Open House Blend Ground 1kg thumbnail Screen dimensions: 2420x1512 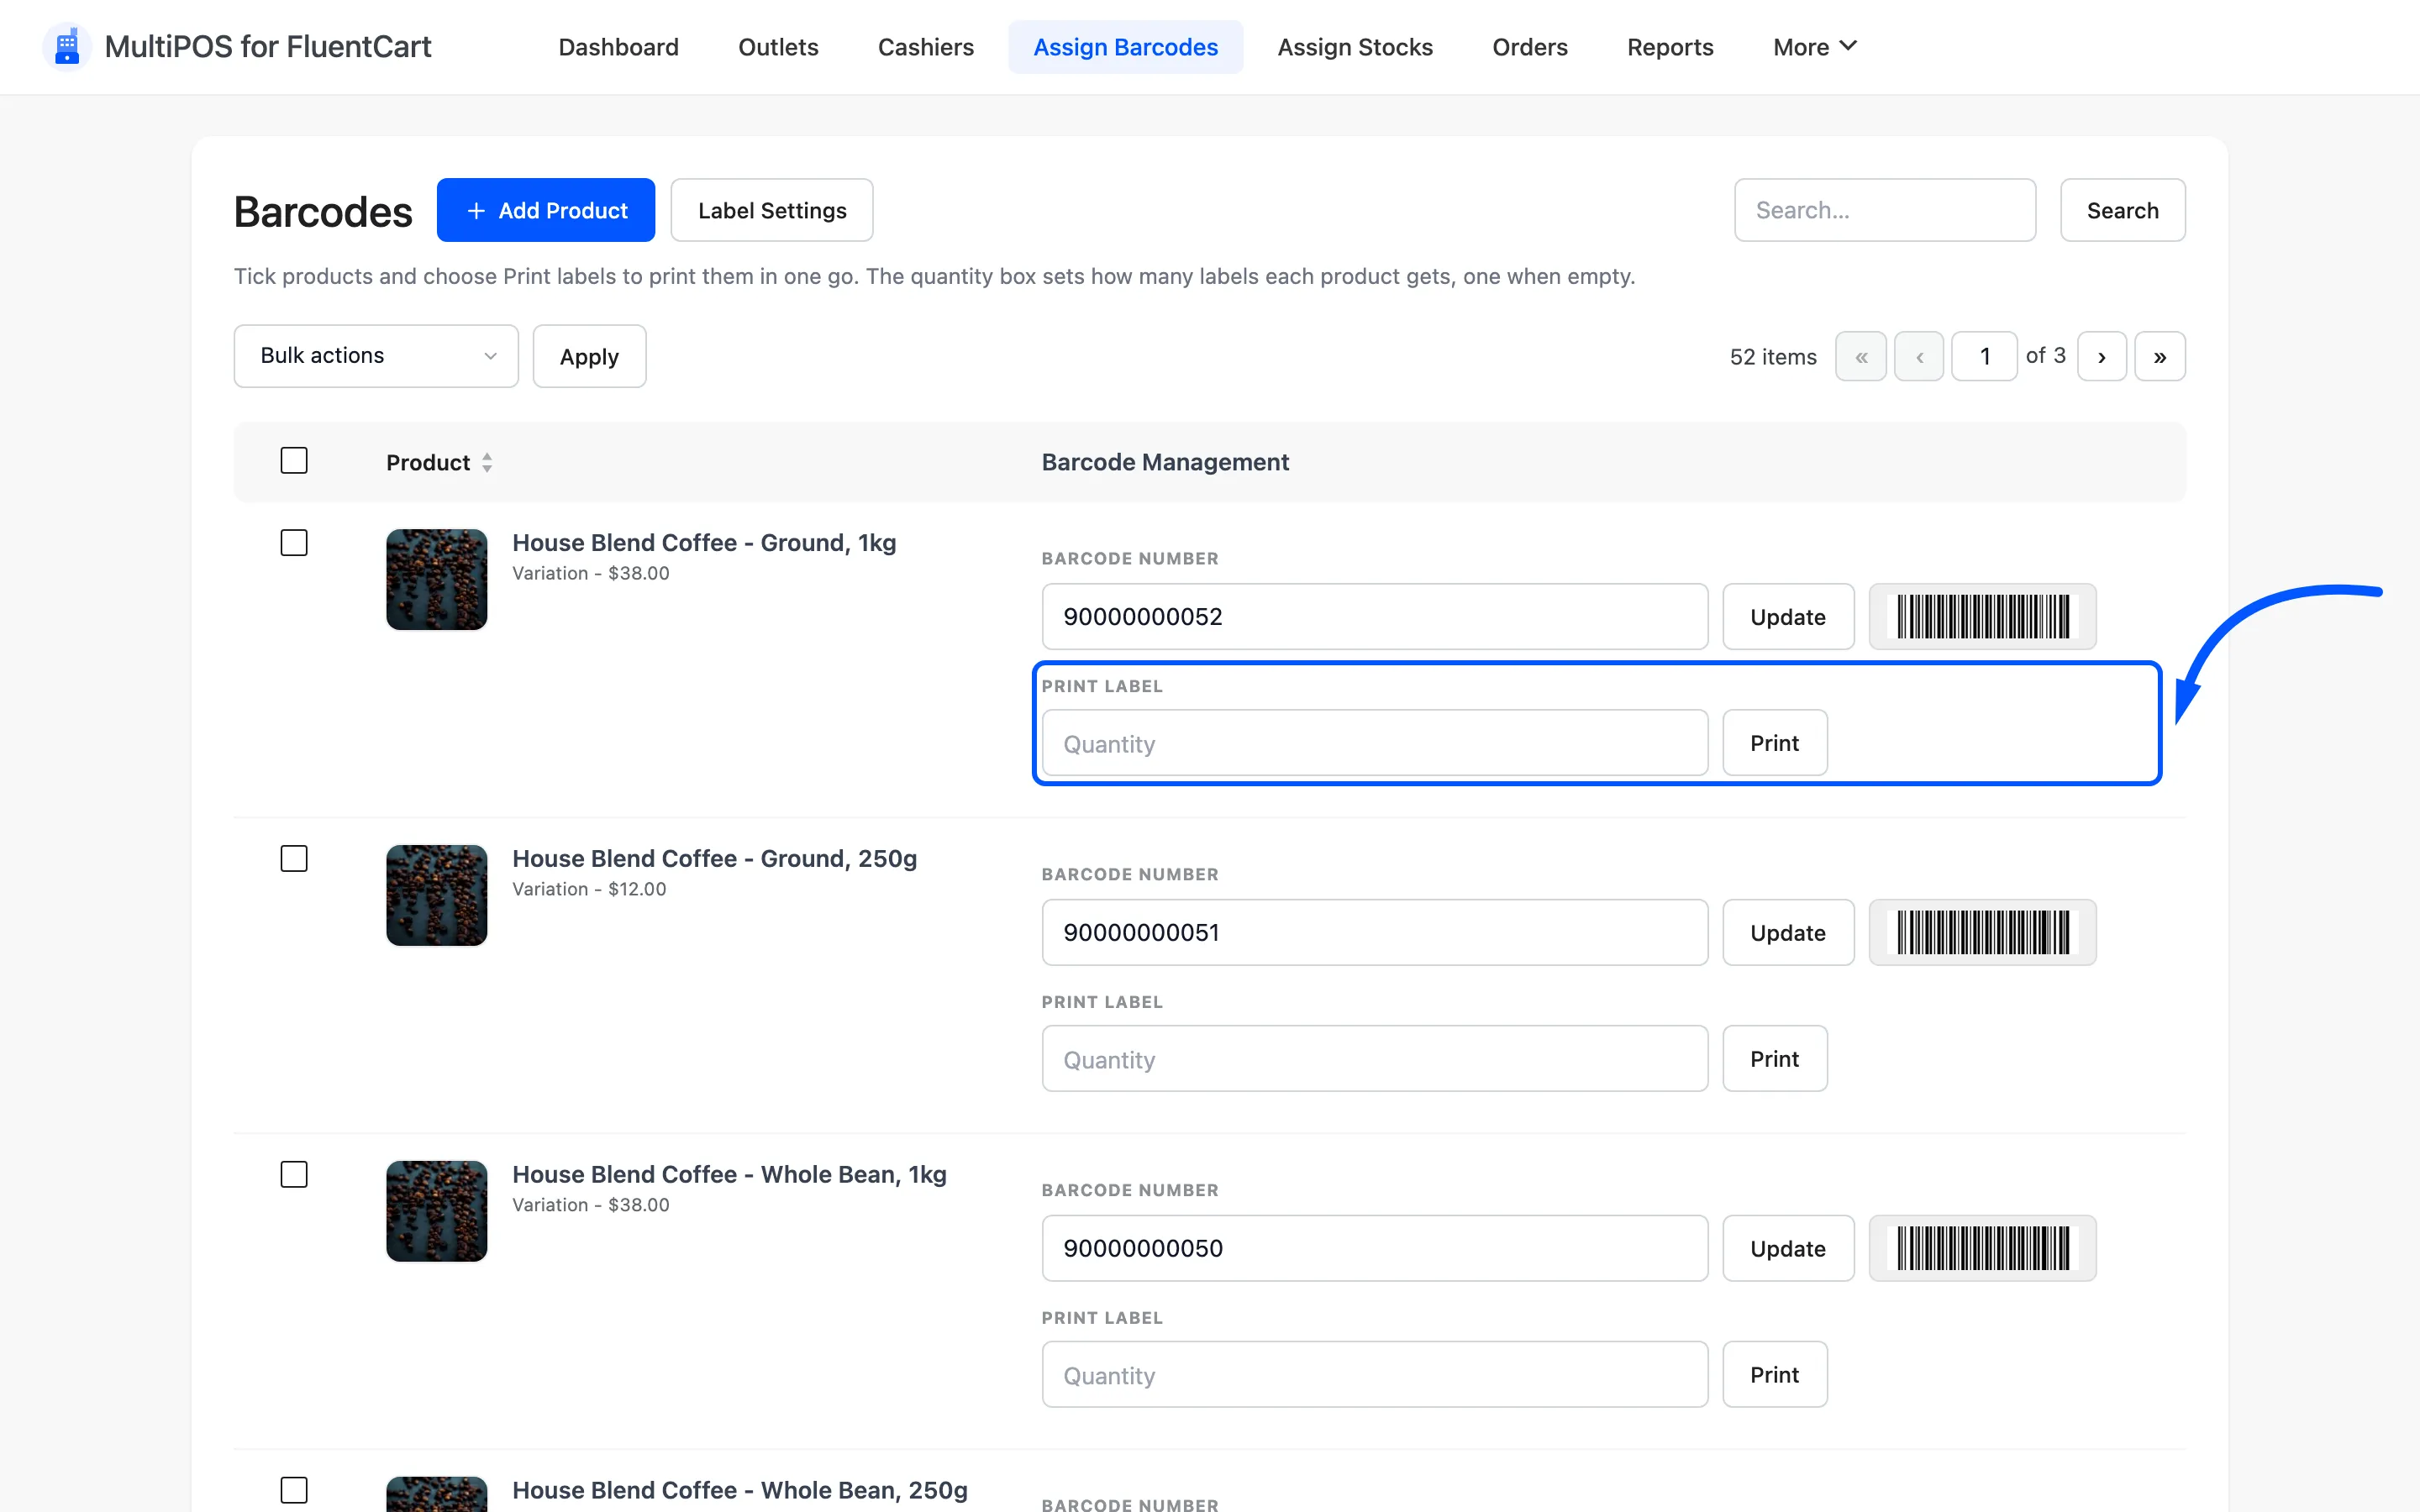tap(437, 579)
